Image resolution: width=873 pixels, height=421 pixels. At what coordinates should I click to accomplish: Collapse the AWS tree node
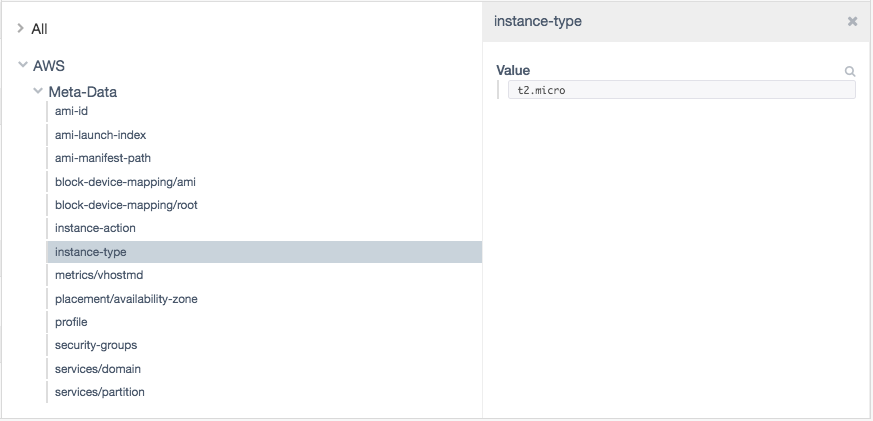23,65
